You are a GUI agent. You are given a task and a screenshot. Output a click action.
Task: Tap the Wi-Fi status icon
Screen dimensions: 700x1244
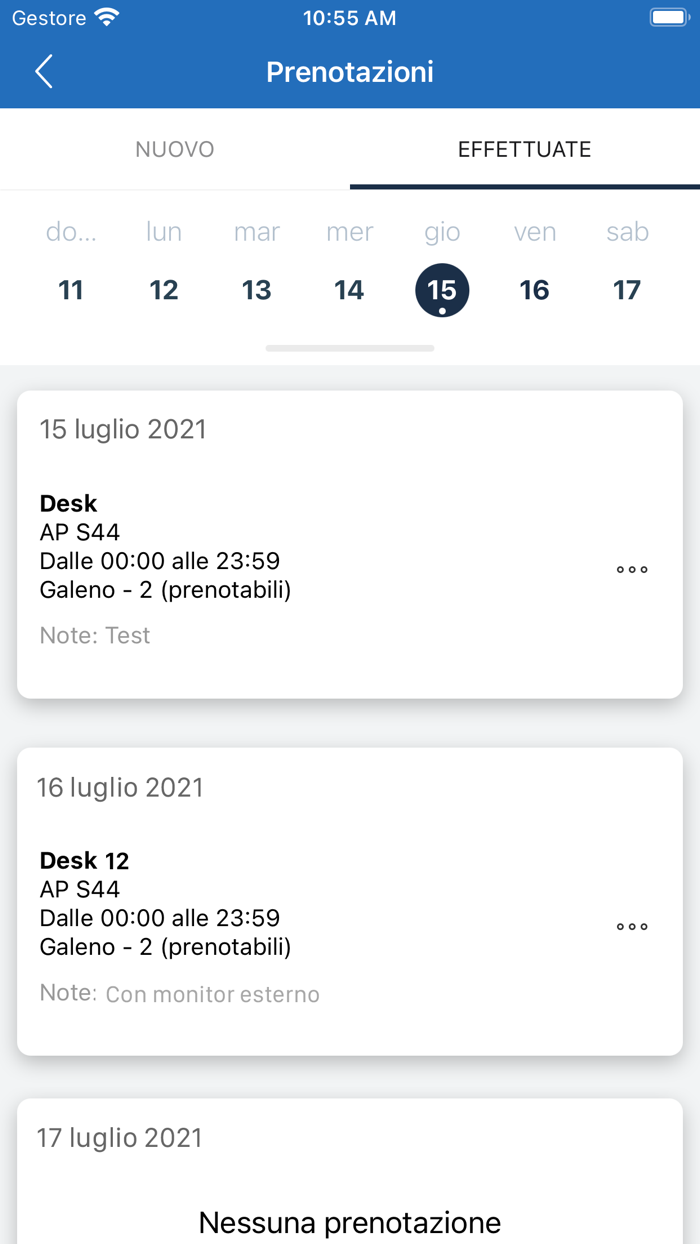click(106, 18)
